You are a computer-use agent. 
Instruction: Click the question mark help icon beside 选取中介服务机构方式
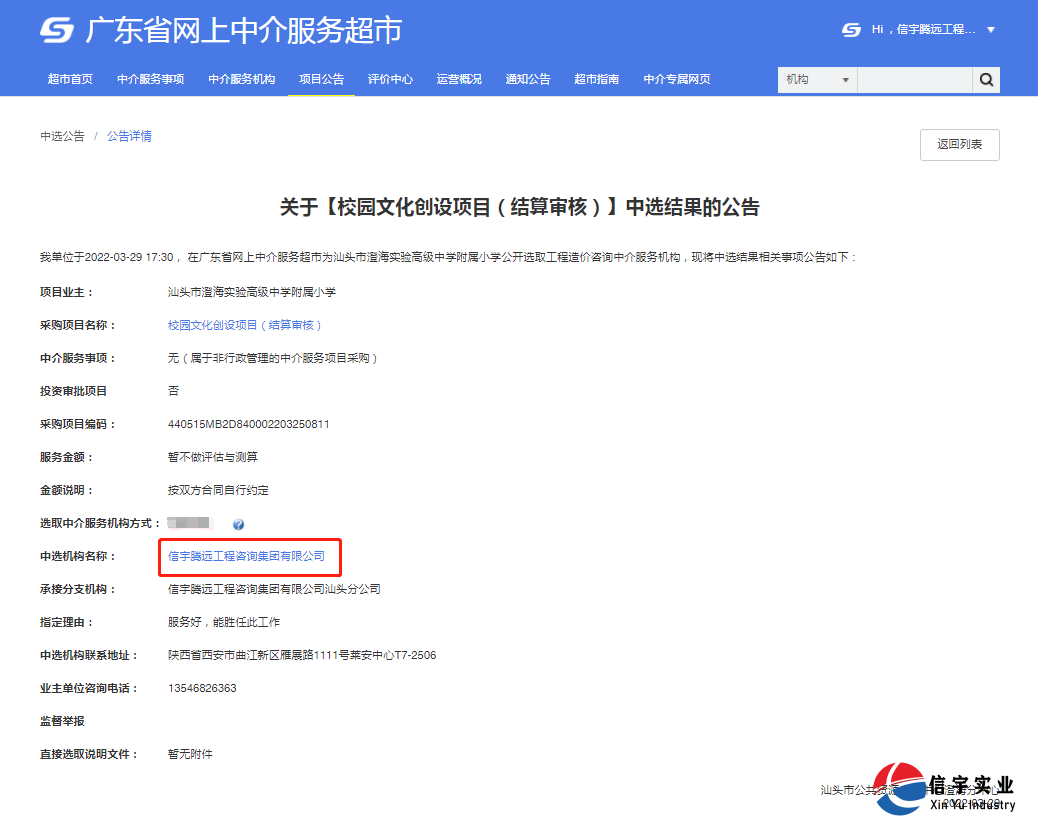tap(237, 523)
